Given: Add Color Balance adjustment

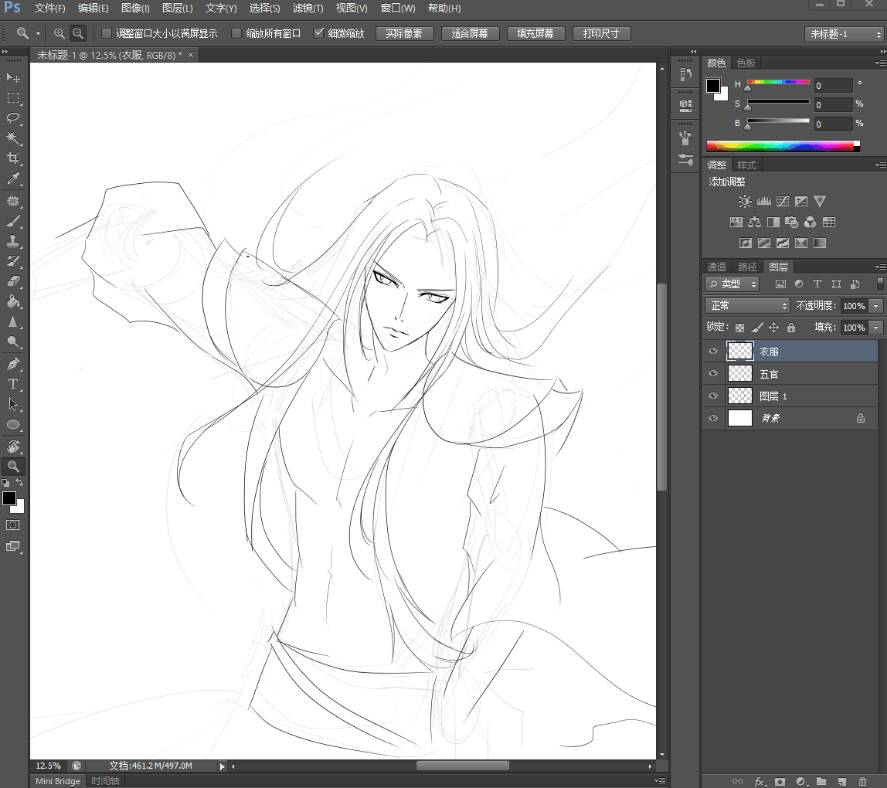Looking at the screenshot, I should (x=754, y=222).
